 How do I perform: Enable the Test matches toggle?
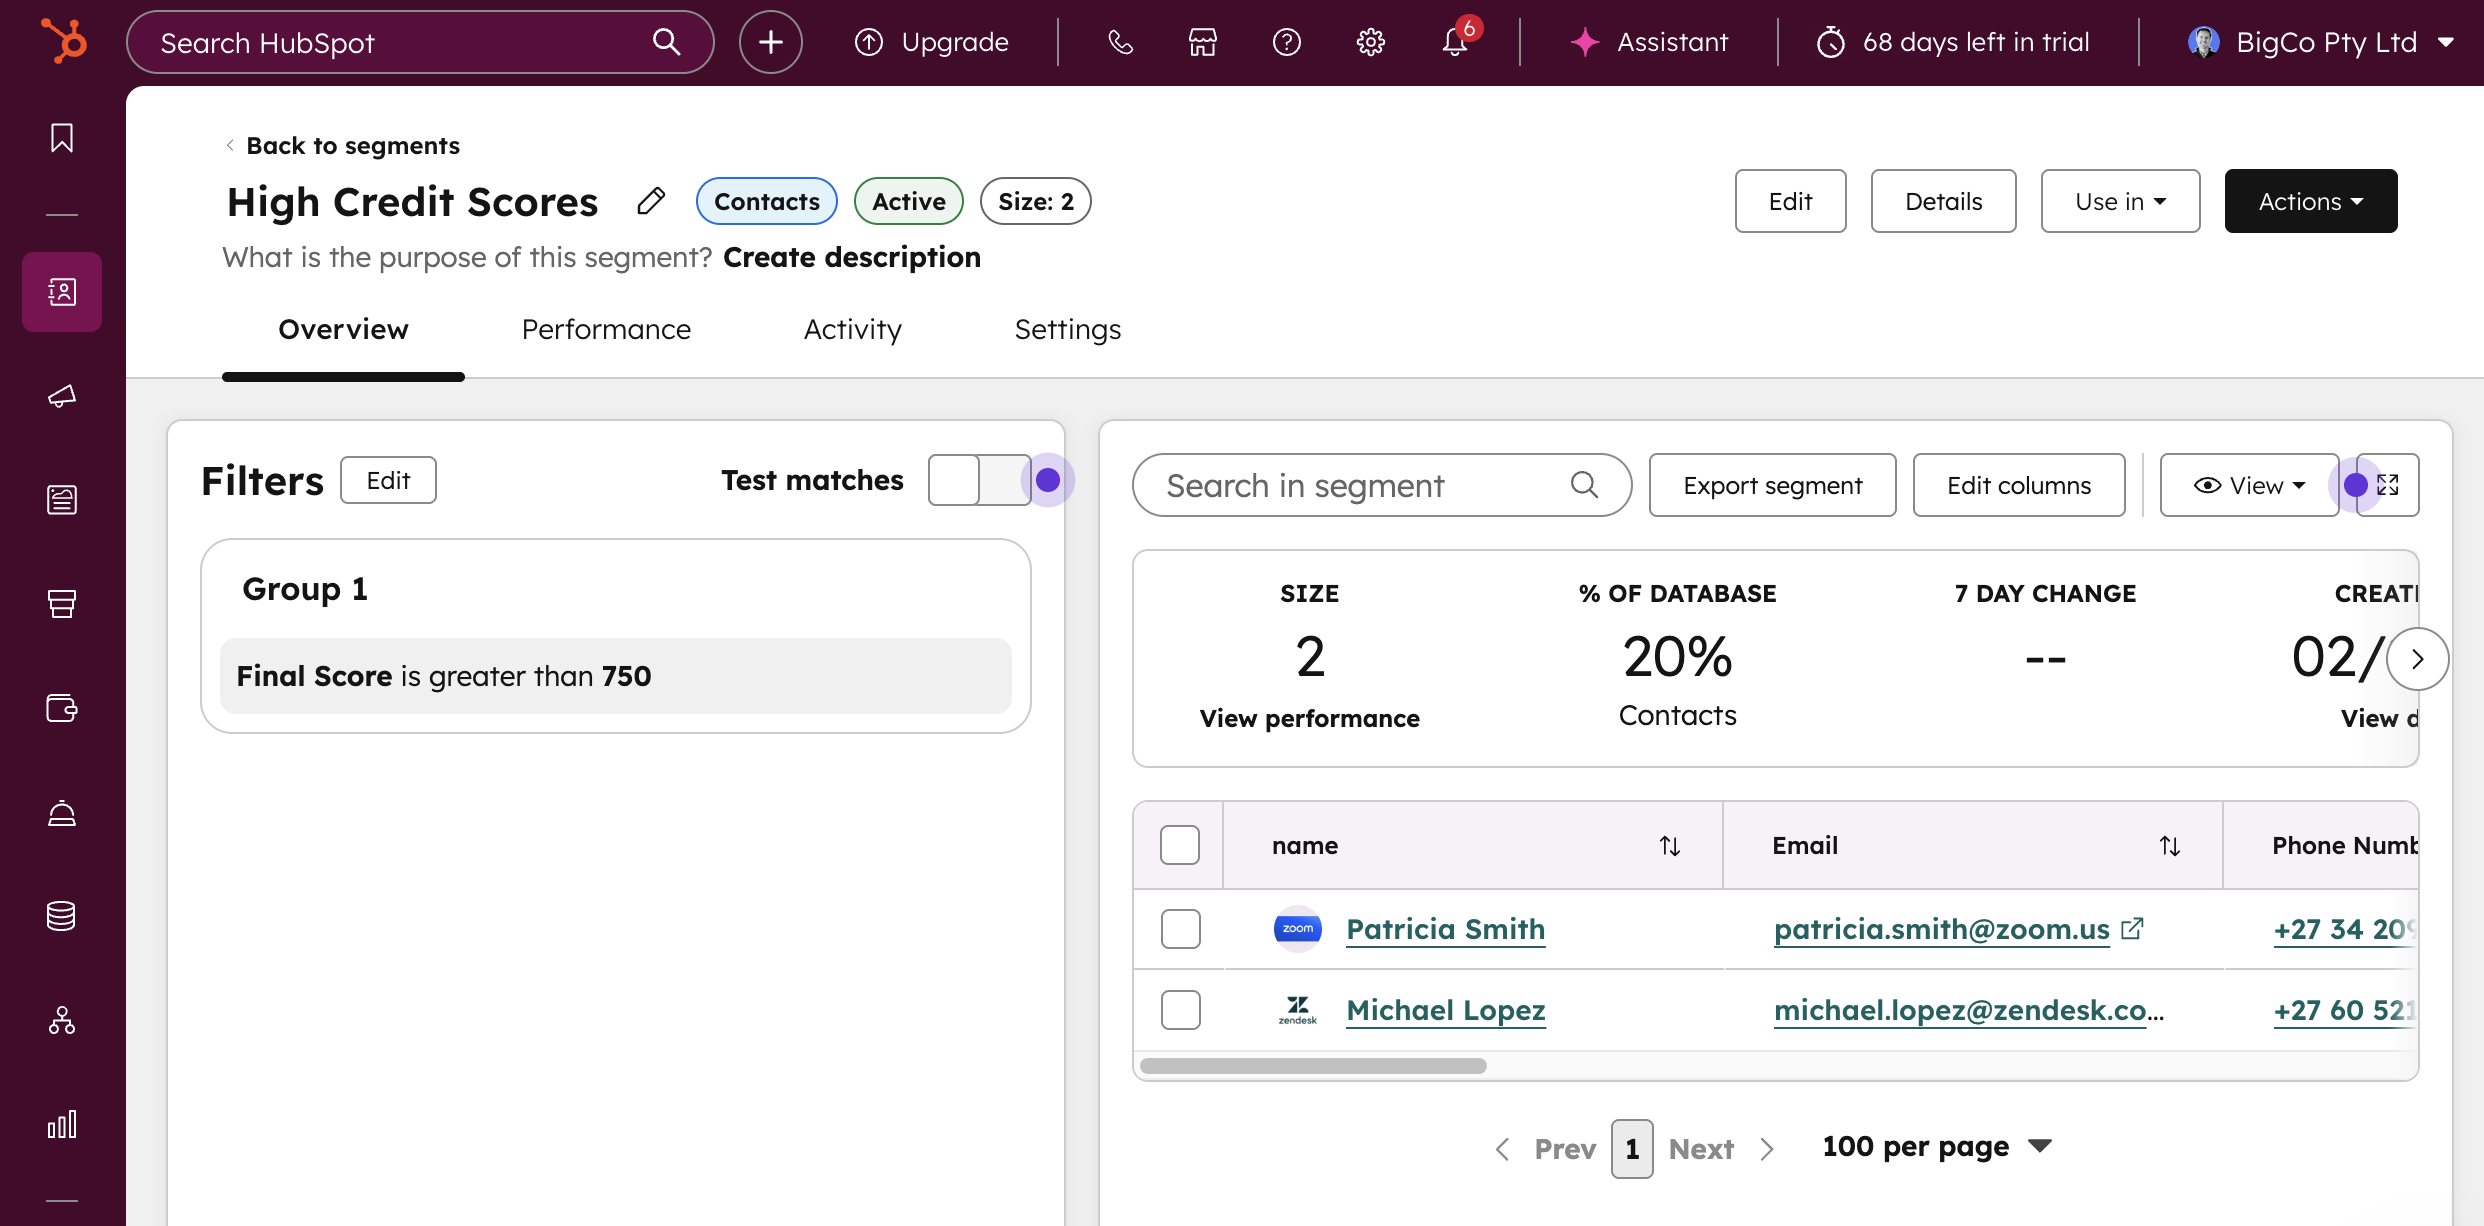pyautogui.click(x=978, y=480)
